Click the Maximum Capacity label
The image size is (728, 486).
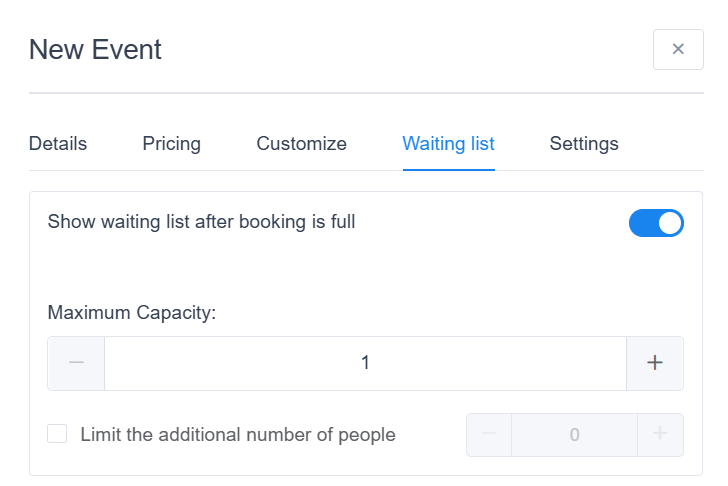(x=132, y=313)
